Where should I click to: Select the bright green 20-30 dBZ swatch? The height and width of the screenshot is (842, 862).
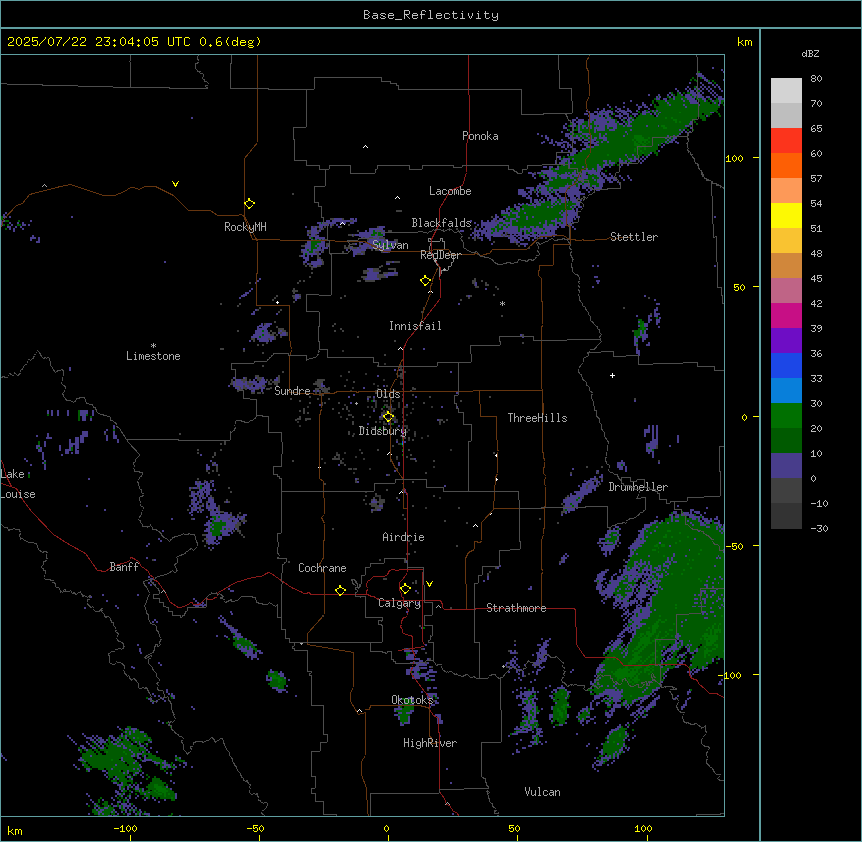tap(786, 416)
